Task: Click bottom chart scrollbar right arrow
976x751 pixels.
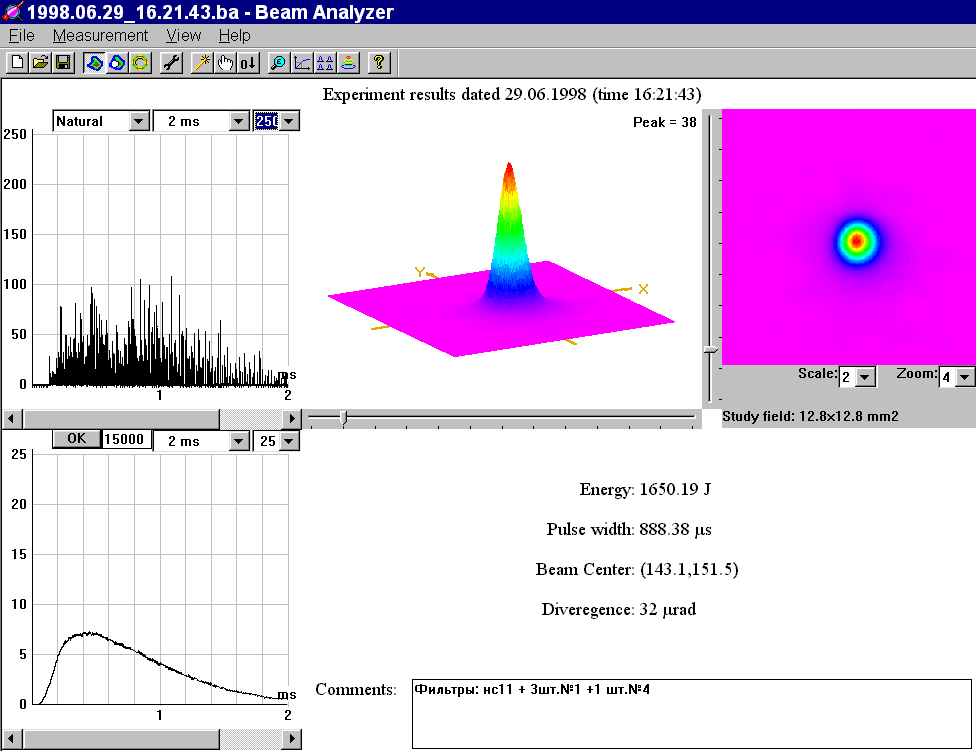Action: coord(291,739)
